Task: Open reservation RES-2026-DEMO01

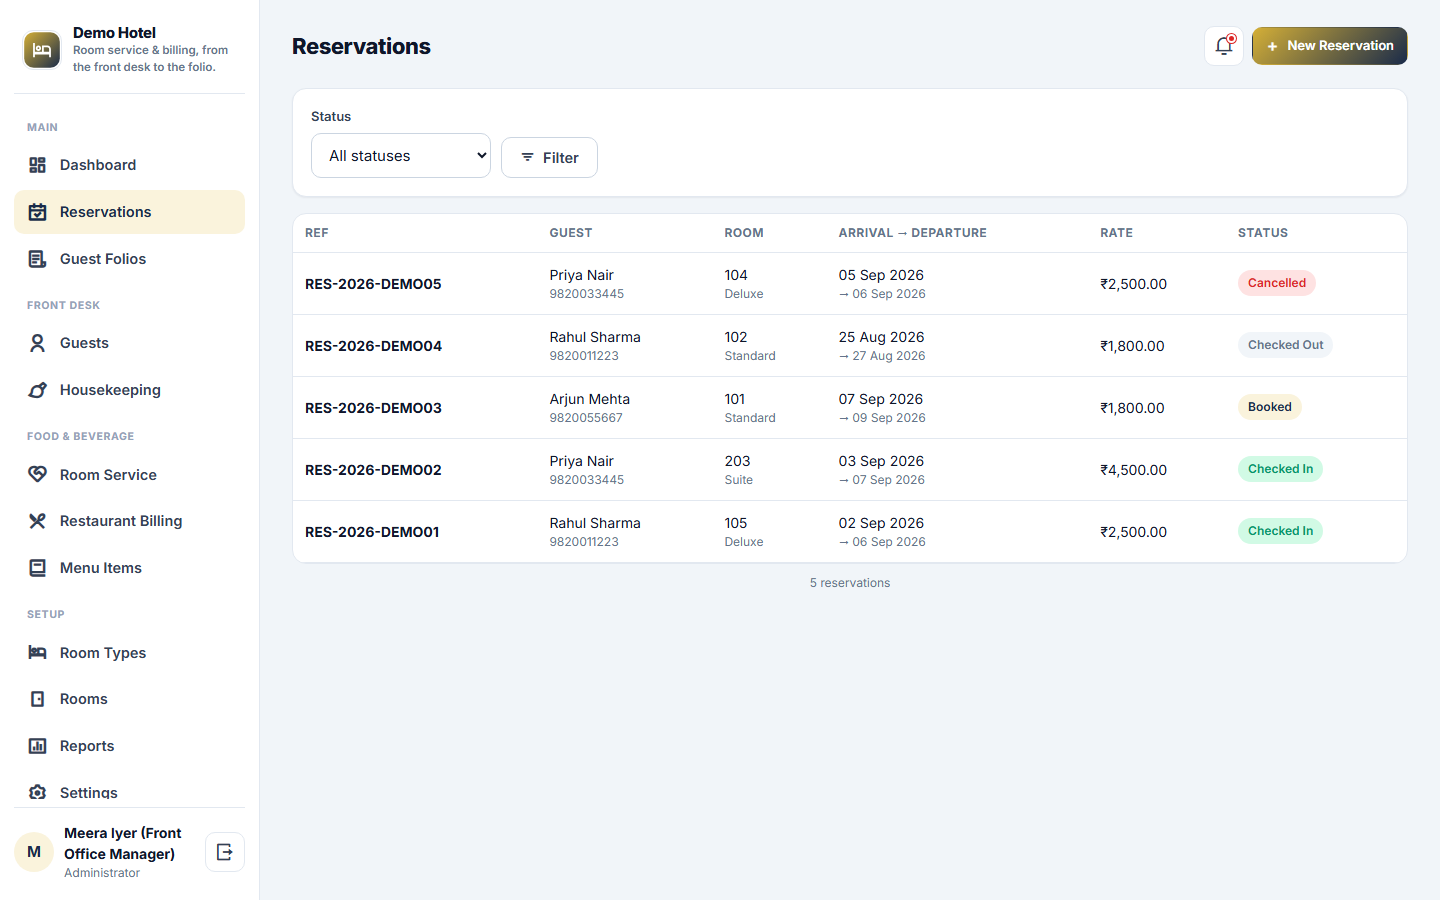Action: click(x=372, y=532)
